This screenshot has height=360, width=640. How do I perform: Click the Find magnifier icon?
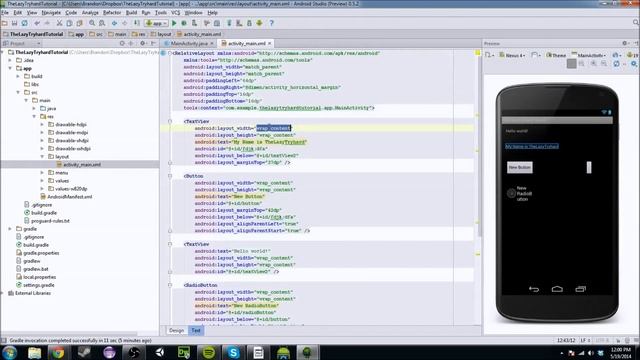click(92, 23)
